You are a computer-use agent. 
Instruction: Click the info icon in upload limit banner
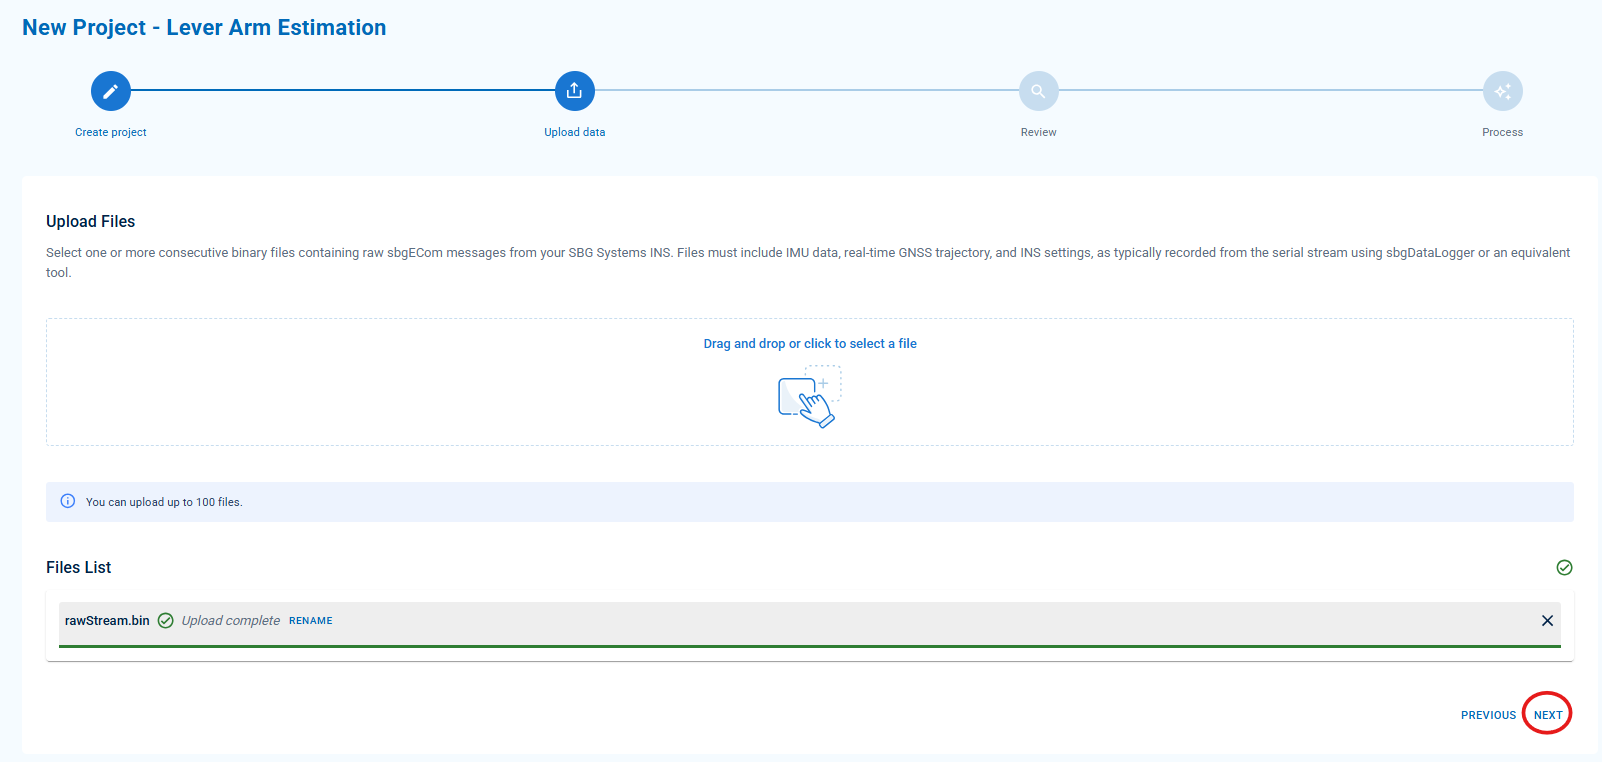click(68, 501)
